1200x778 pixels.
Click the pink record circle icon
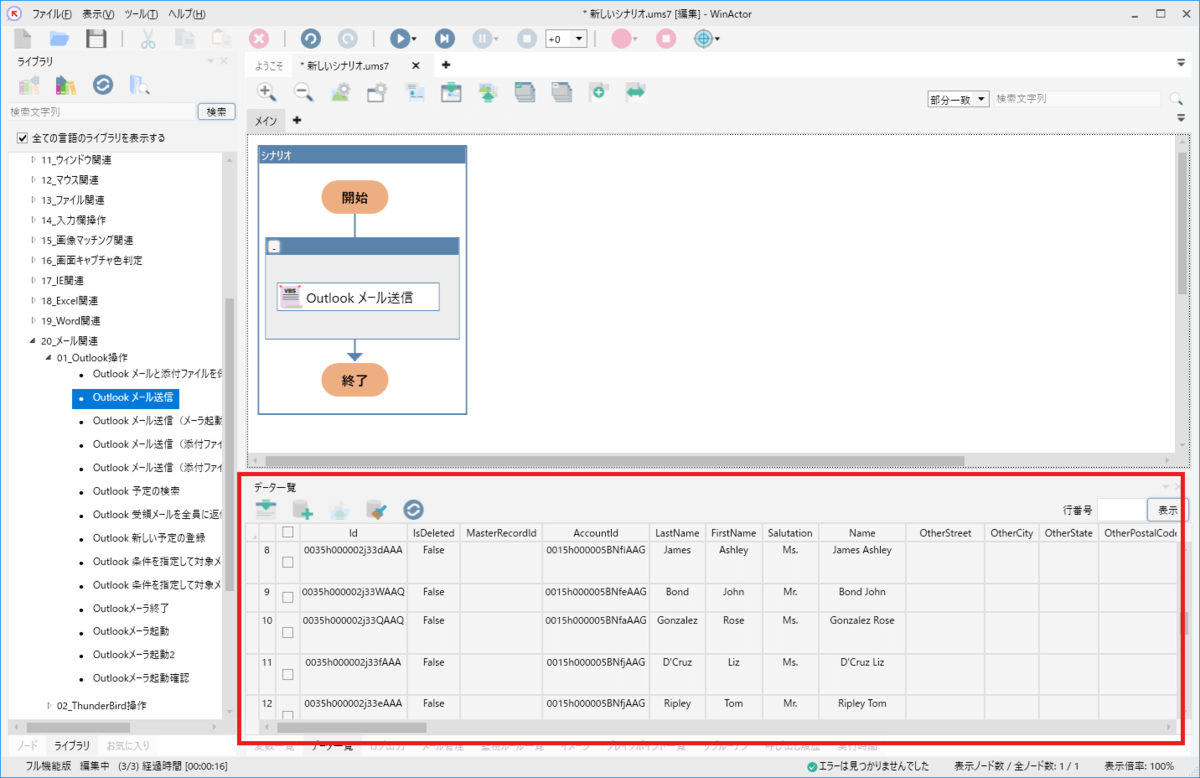[x=620, y=38]
